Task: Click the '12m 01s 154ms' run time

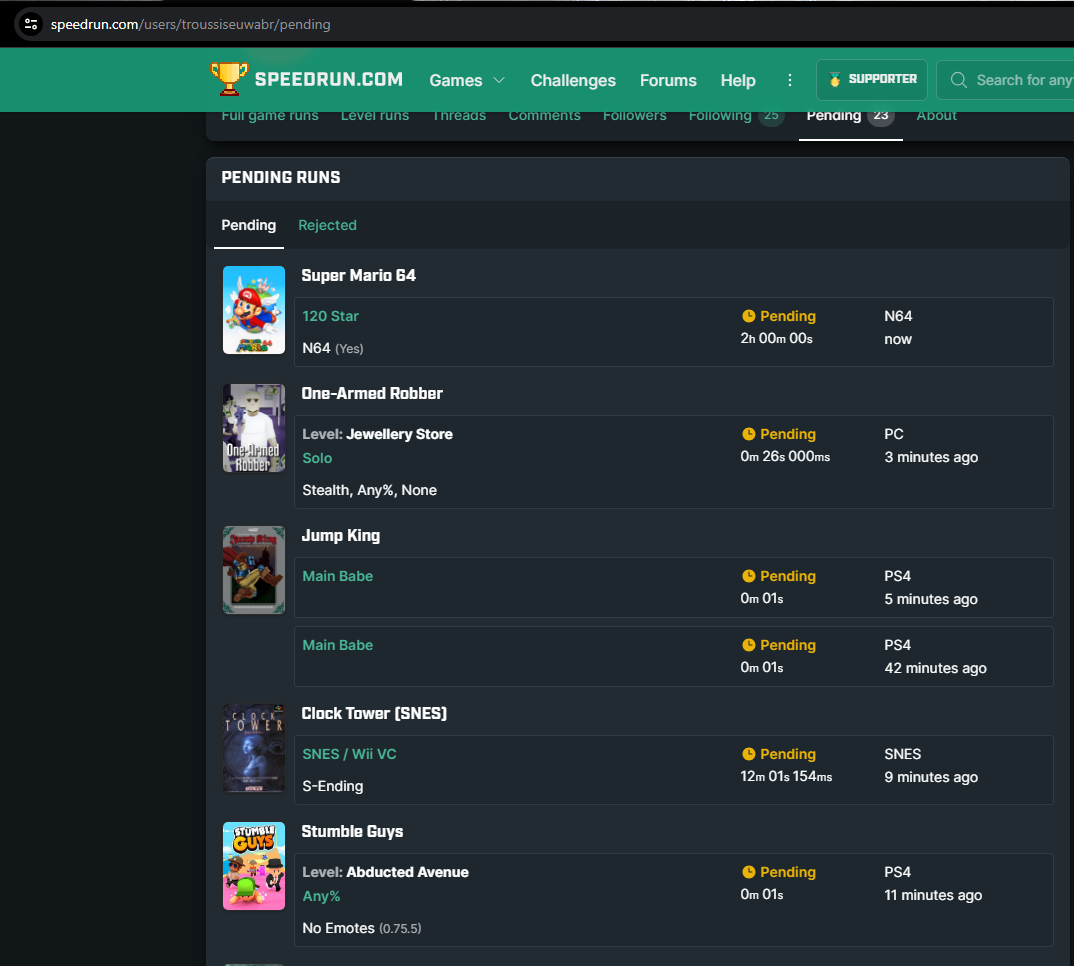Action: [786, 776]
